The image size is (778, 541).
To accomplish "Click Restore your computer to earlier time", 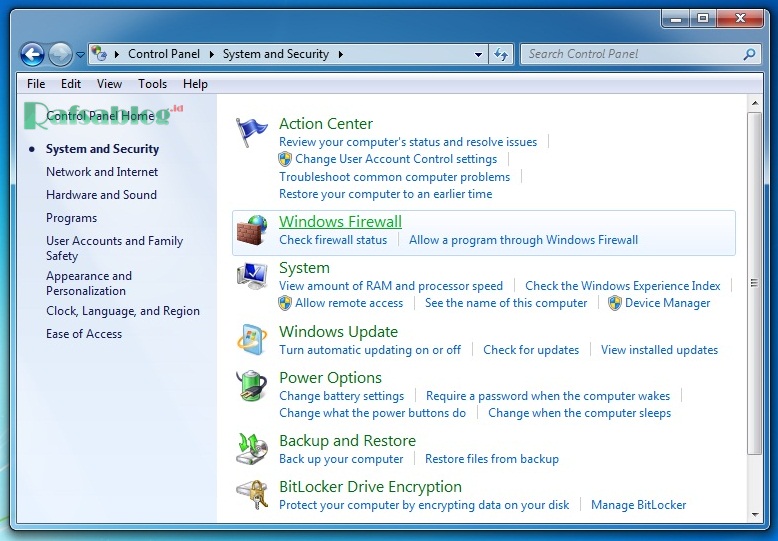I will pyautogui.click(x=386, y=194).
